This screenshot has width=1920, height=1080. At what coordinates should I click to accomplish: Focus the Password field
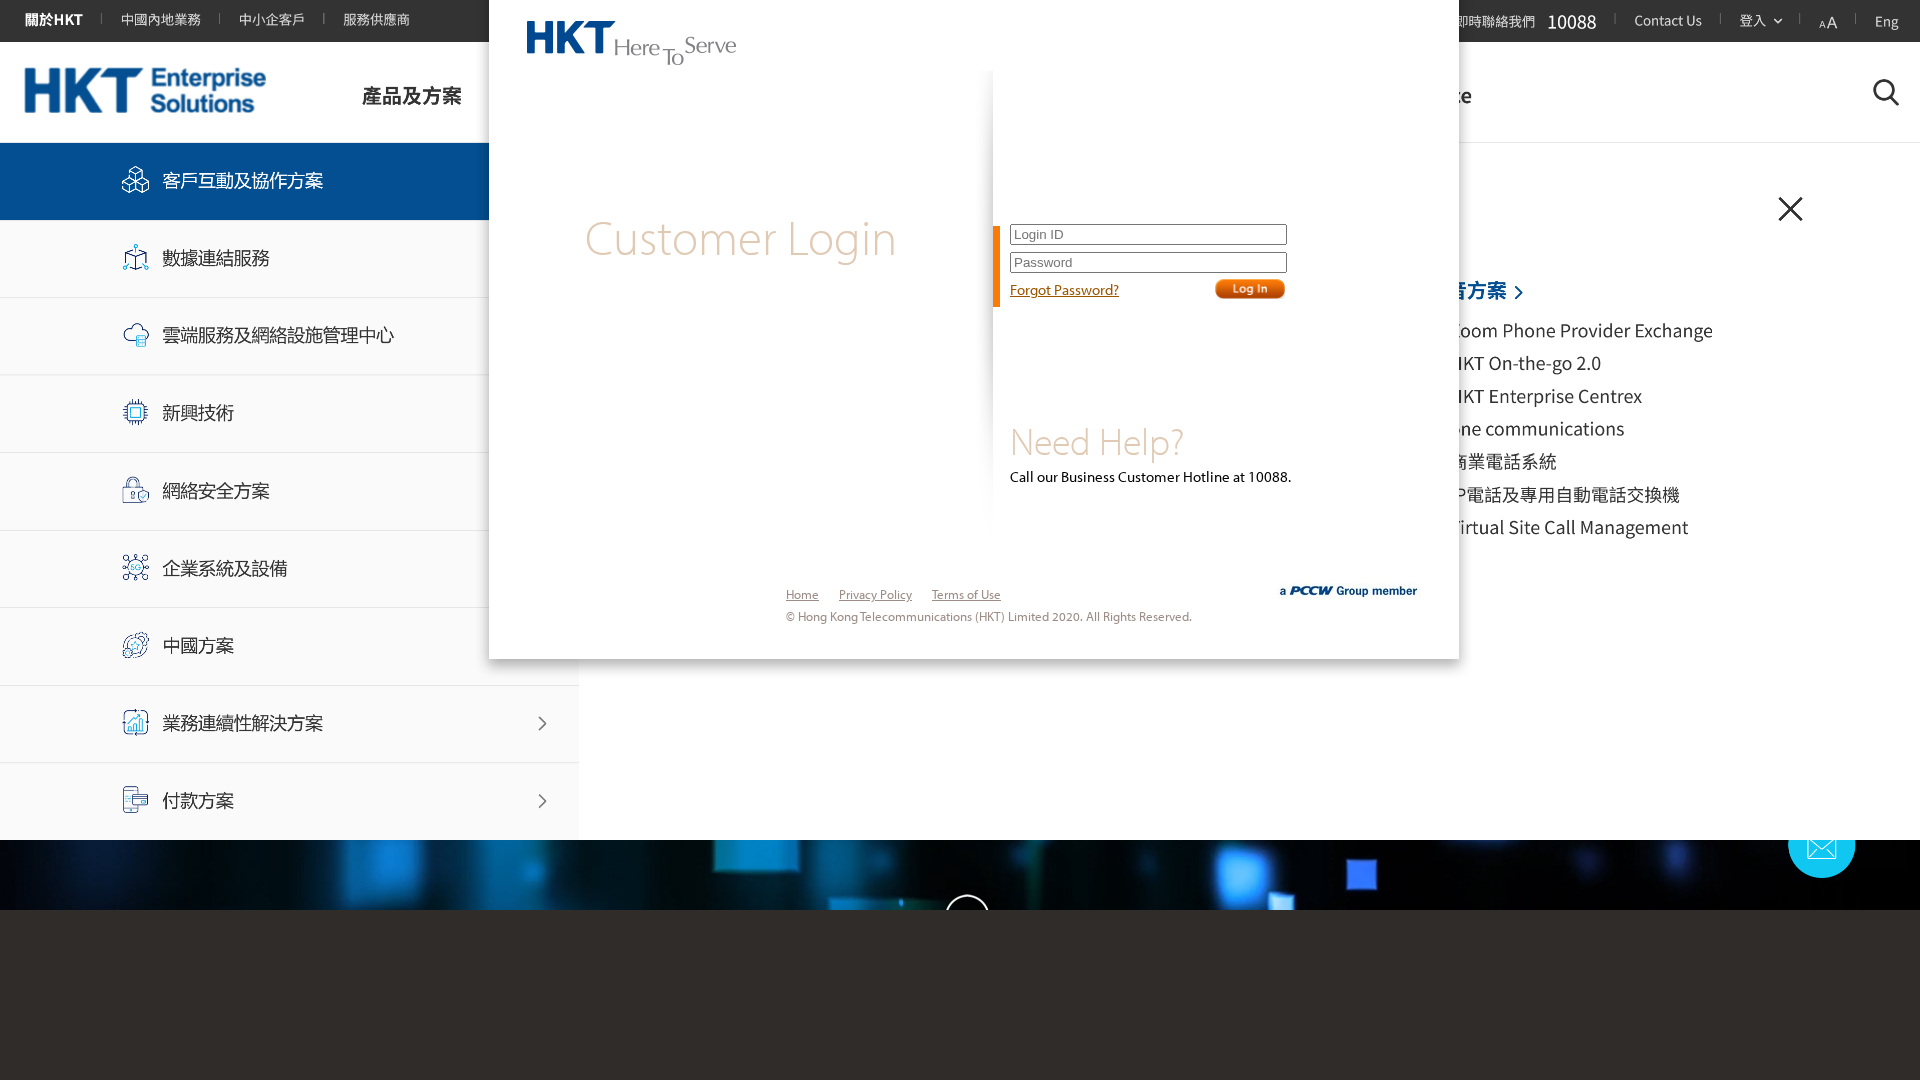pos(1148,263)
